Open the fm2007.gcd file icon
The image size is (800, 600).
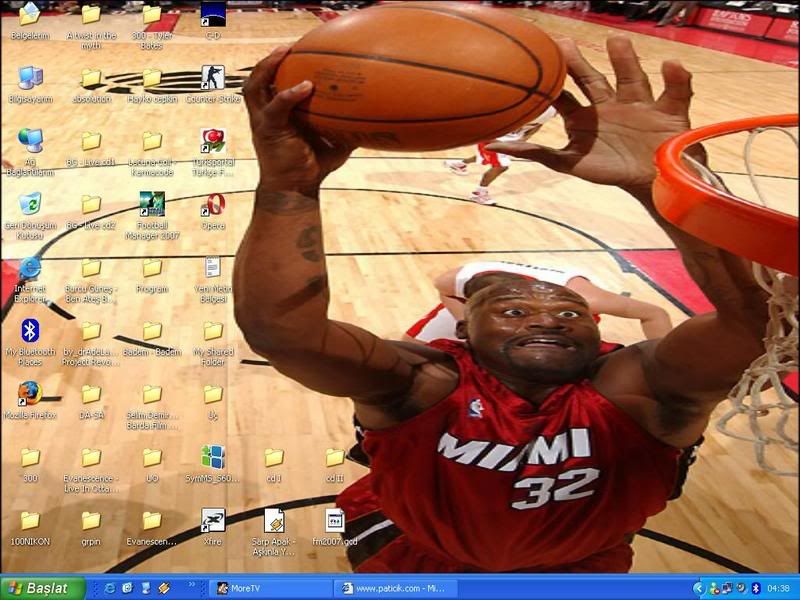[x=335, y=520]
